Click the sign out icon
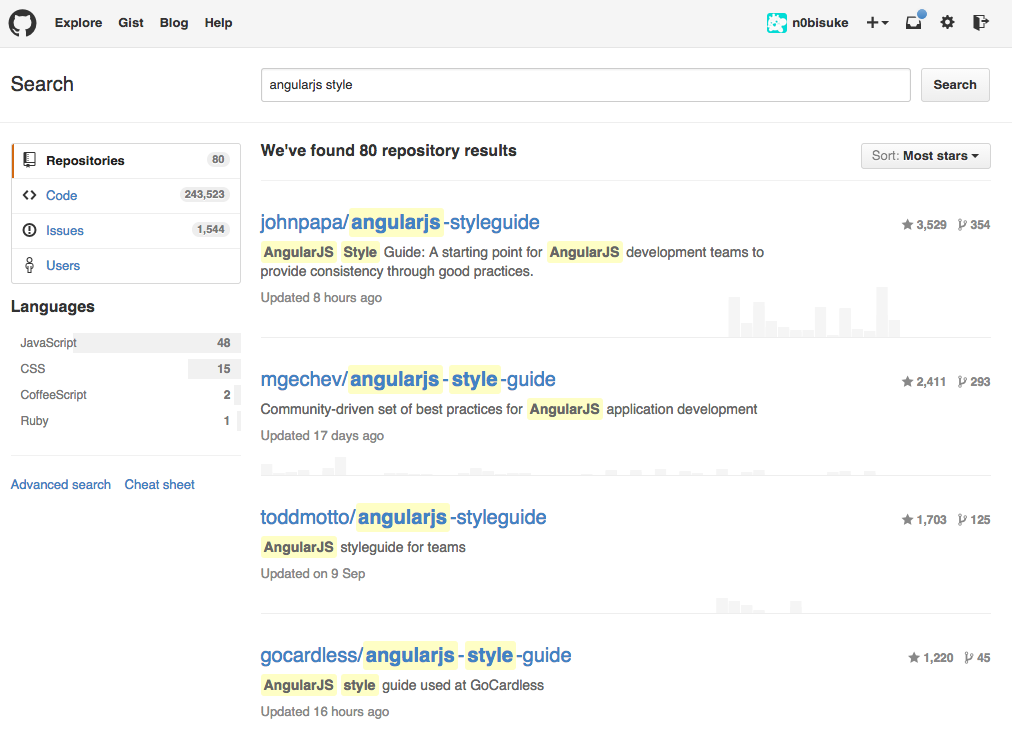The height and width of the screenshot is (738, 1012). click(980, 23)
